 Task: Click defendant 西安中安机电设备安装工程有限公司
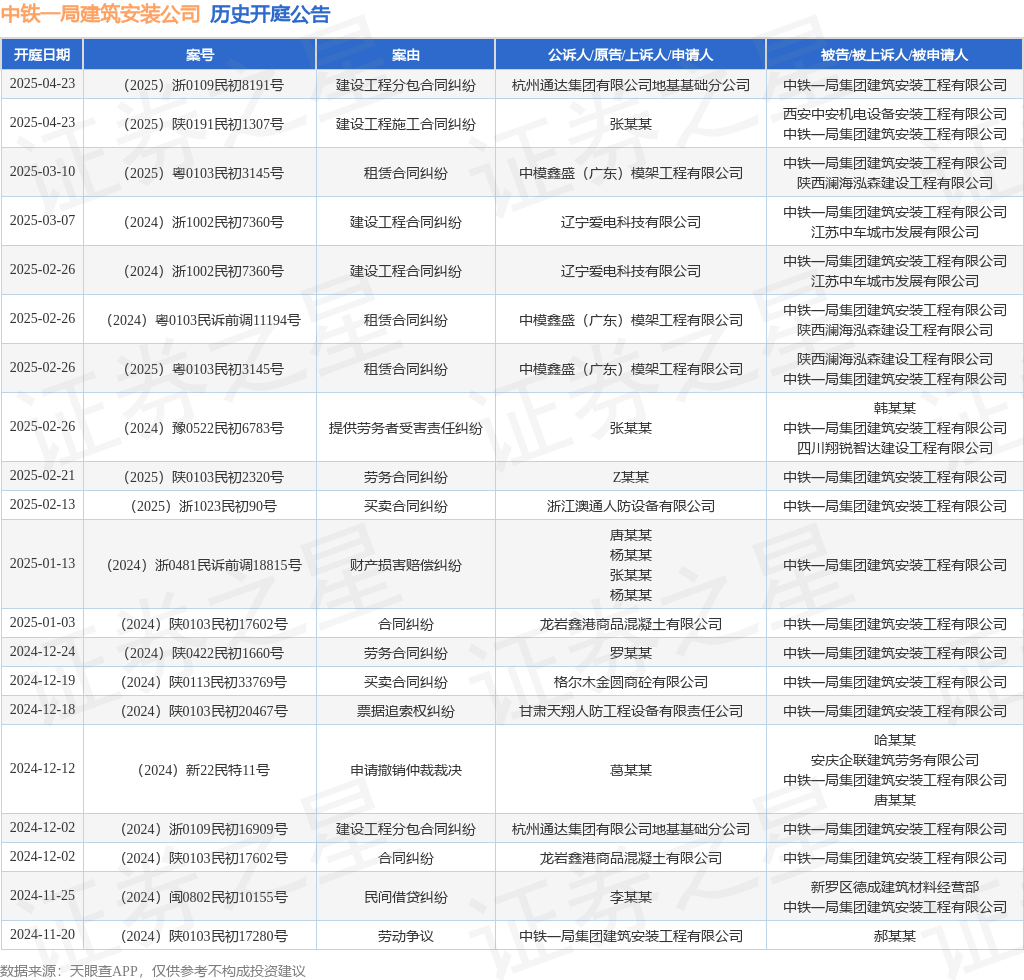(895, 114)
